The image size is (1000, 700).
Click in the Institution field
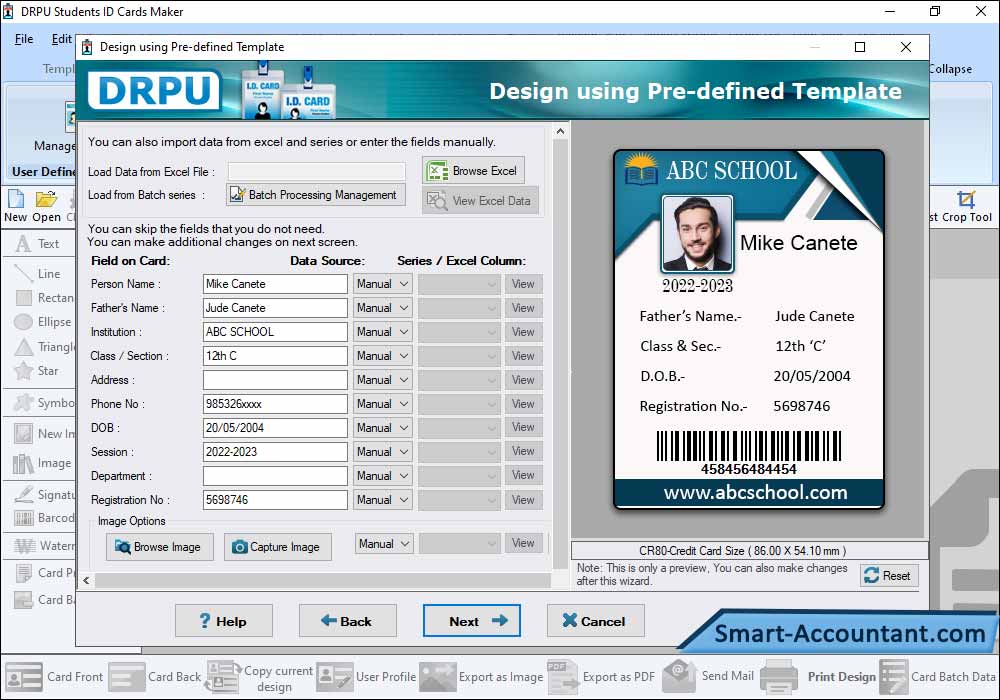pos(276,332)
